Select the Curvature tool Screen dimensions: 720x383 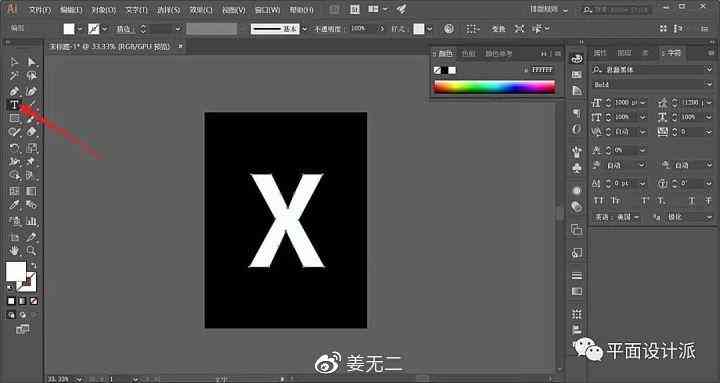(x=31, y=91)
